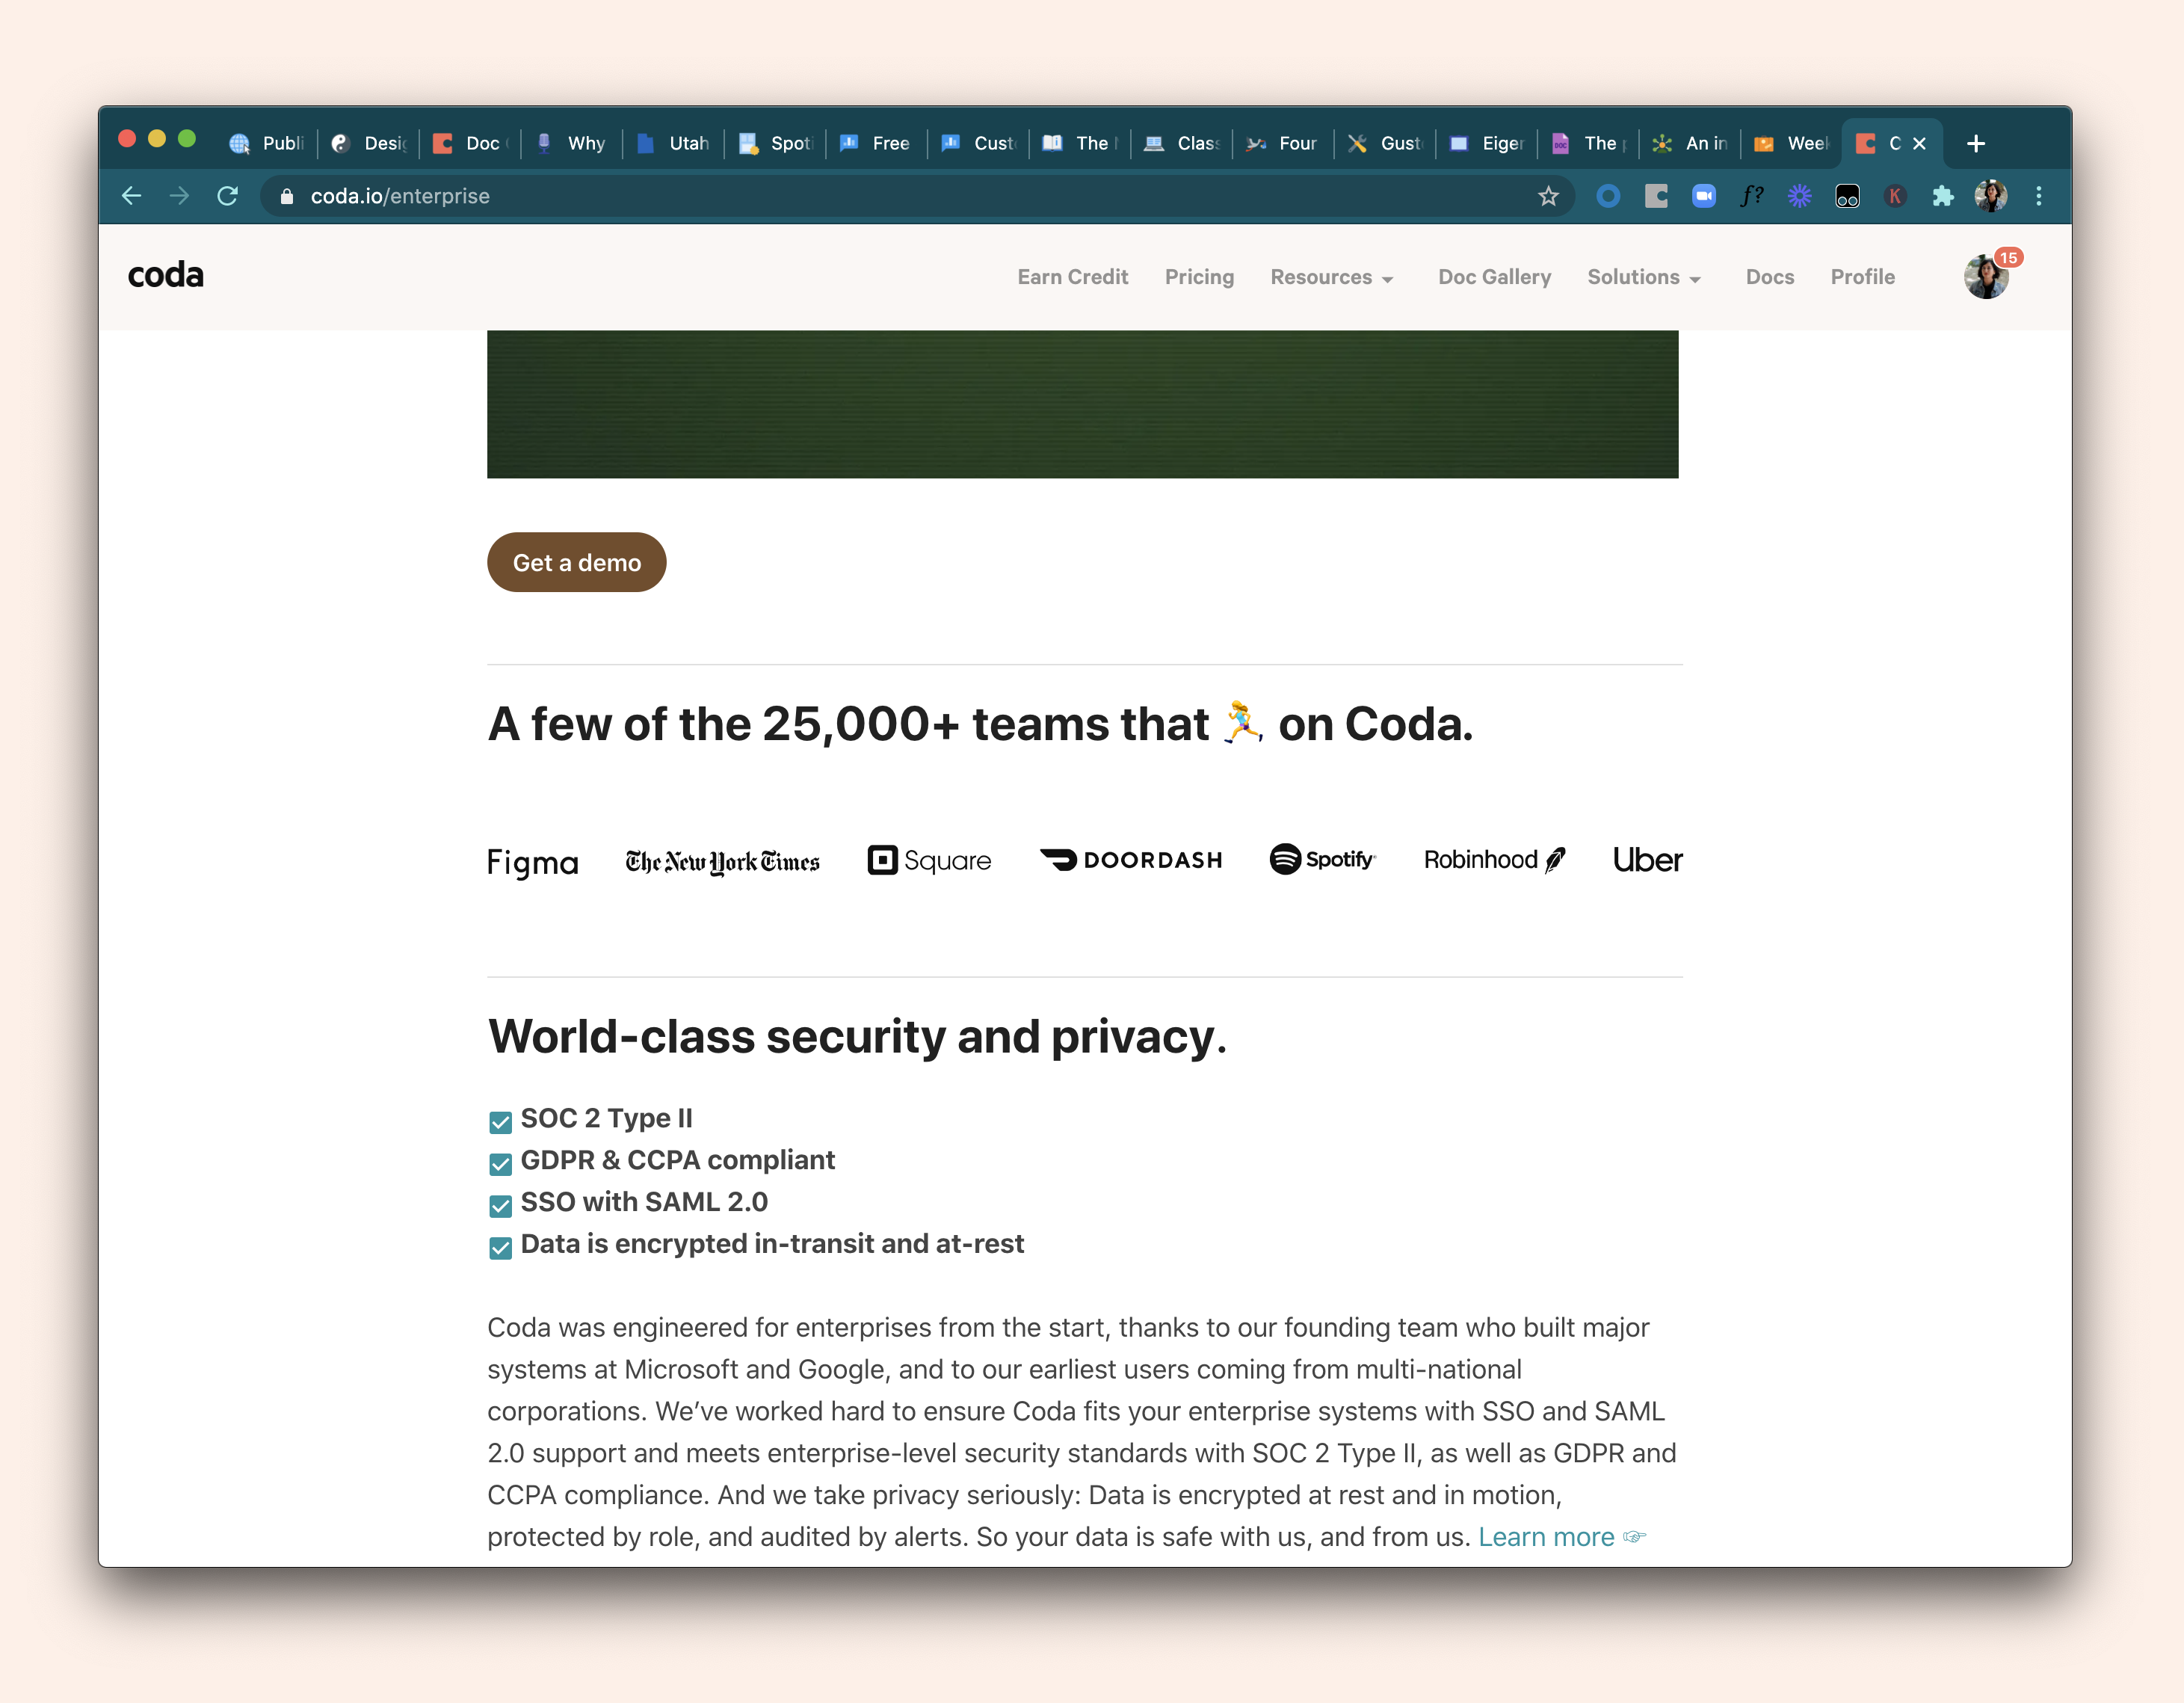Screen dimensions: 2184x1703
Task: Click the browser back arrow
Action: coord(131,196)
